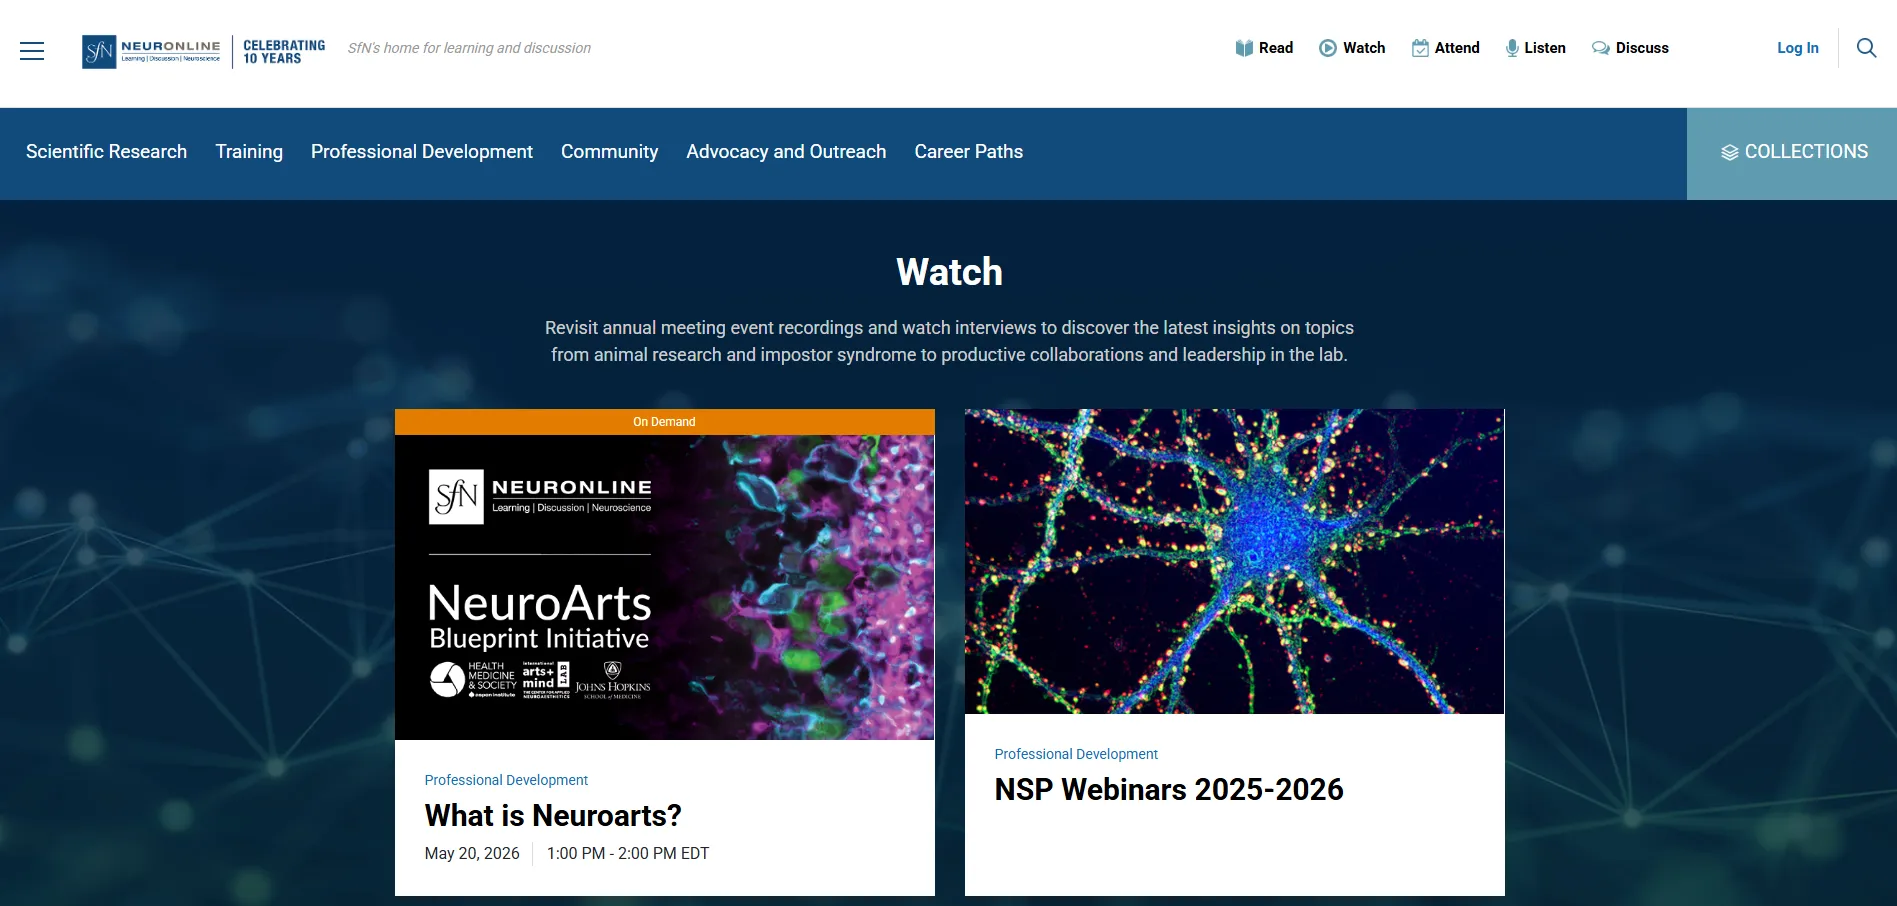Open Professional Development navigation item
Screen dimensions: 1897x906
click(x=422, y=152)
